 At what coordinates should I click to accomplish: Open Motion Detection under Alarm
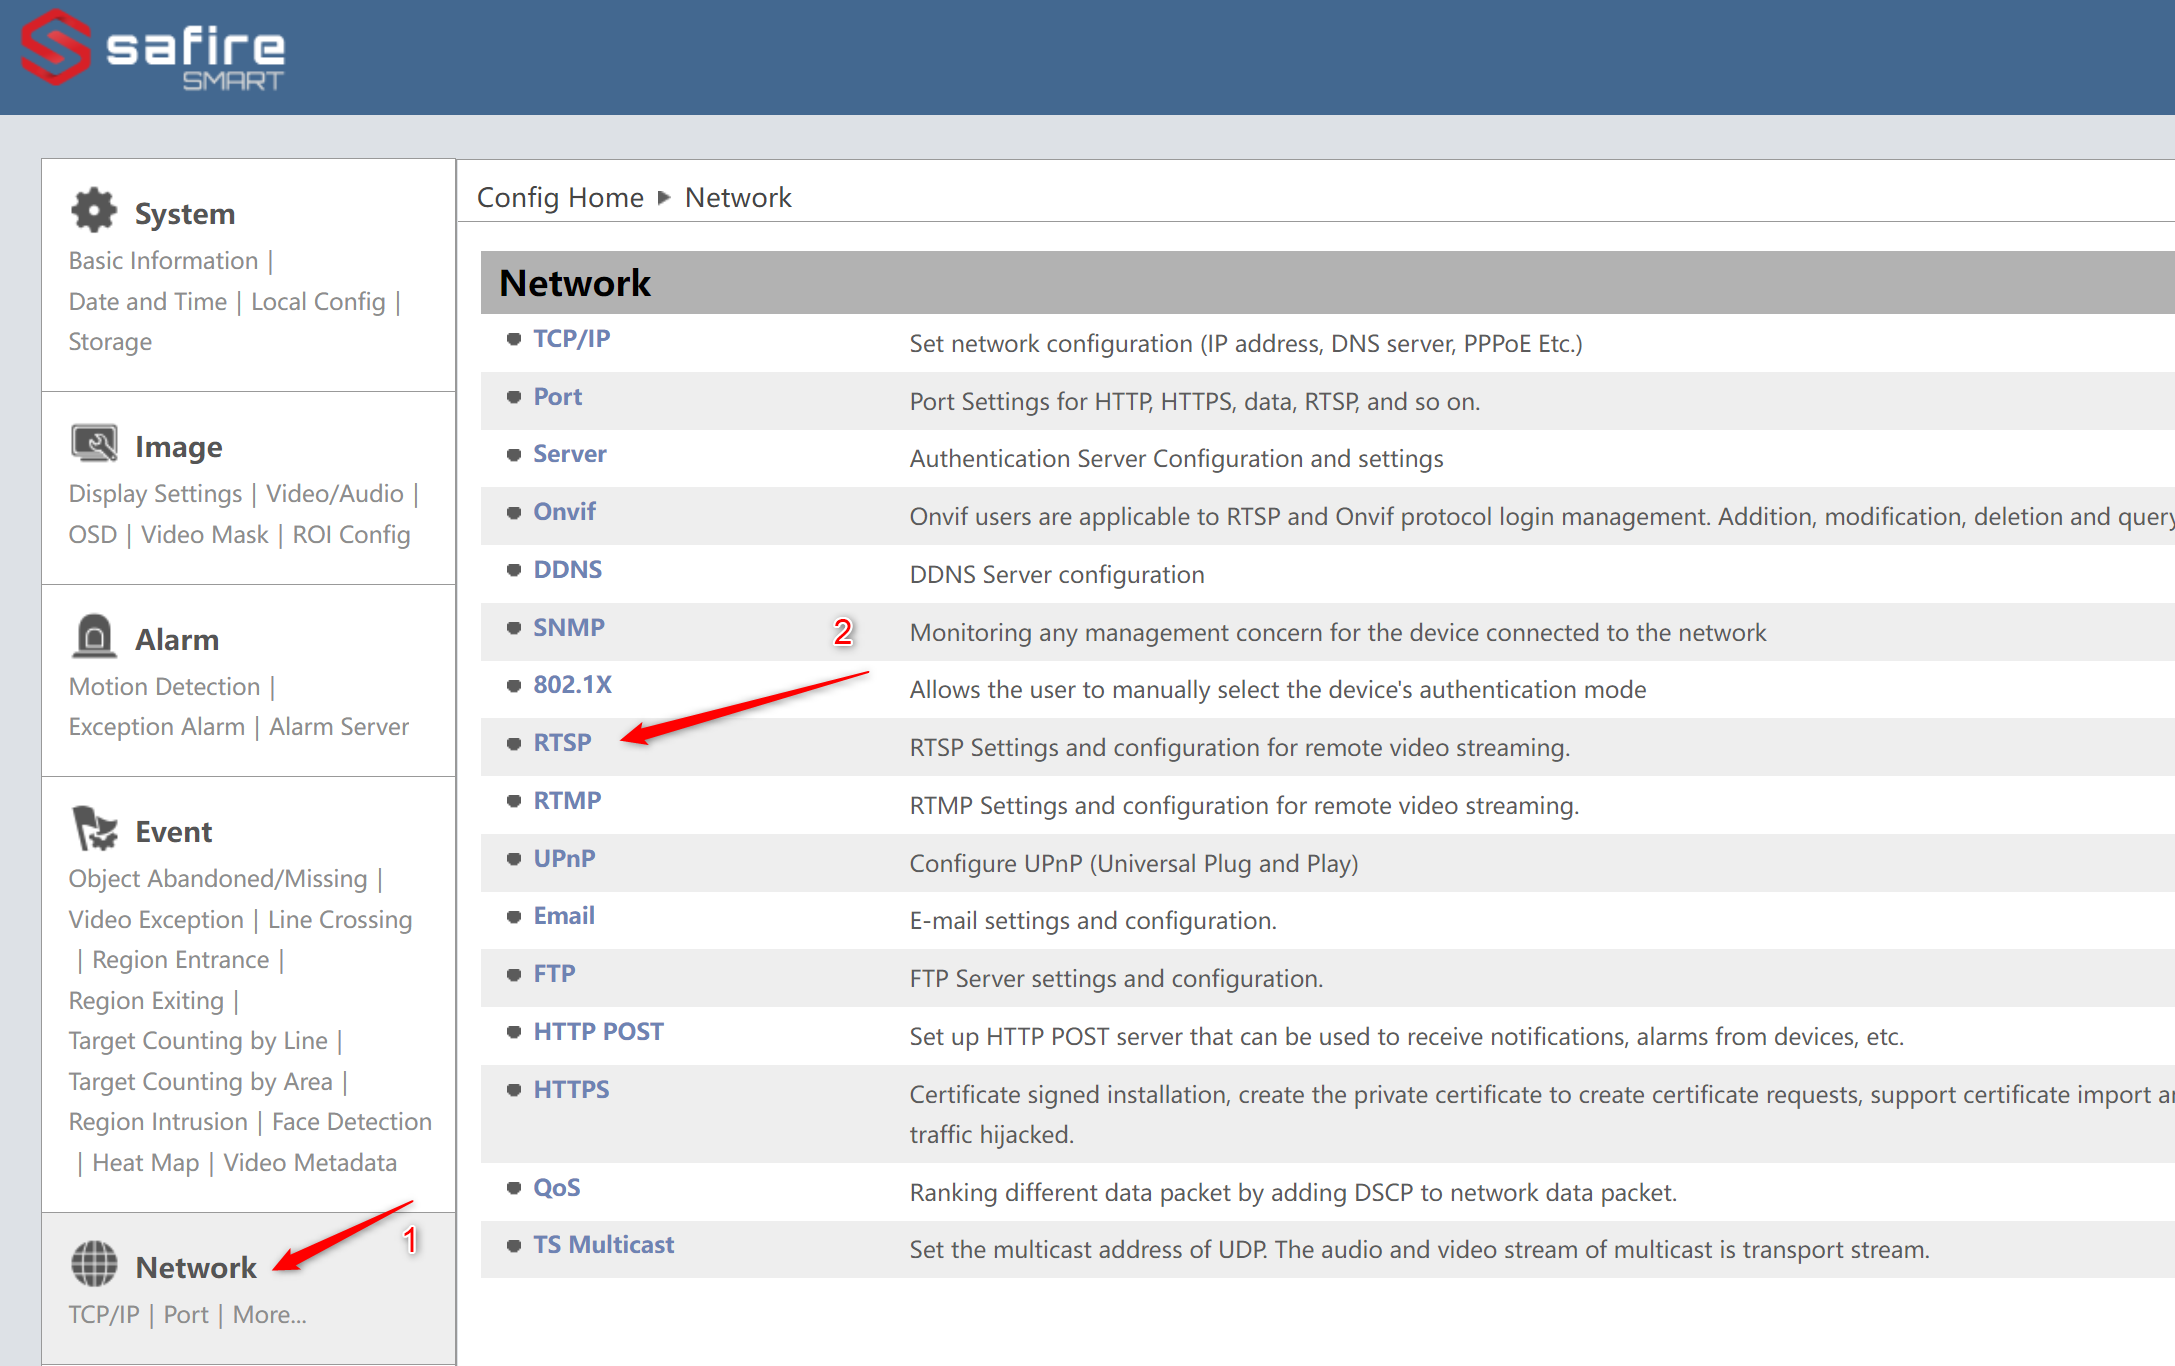point(164,686)
